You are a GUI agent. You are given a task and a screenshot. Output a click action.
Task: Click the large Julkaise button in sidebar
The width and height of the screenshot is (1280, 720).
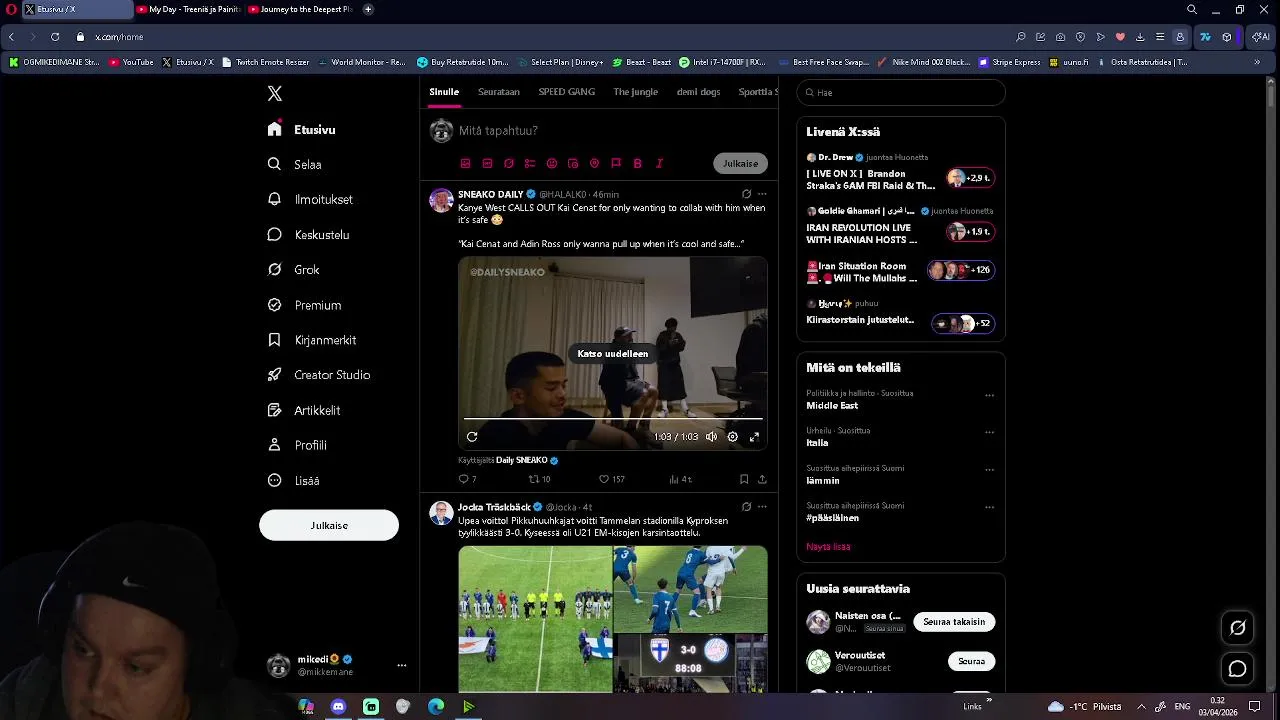click(329, 525)
